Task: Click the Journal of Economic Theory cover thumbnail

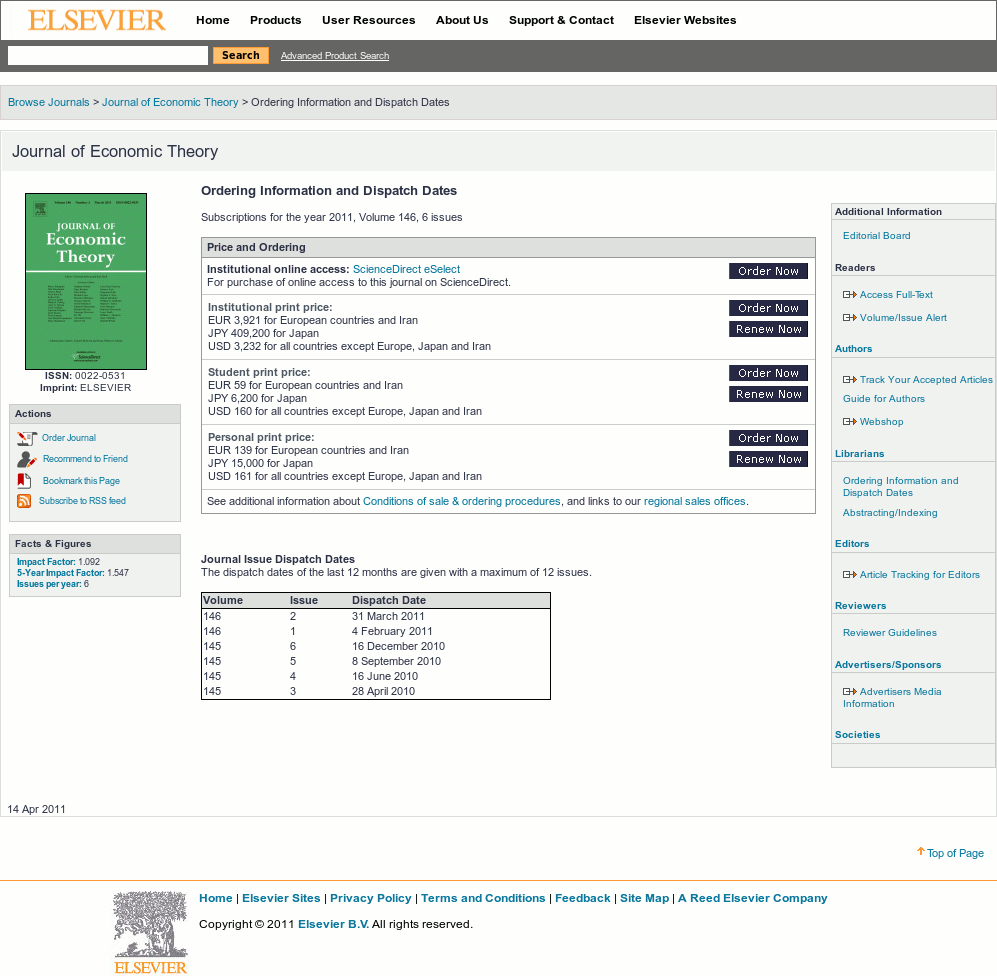Action: click(86, 281)
